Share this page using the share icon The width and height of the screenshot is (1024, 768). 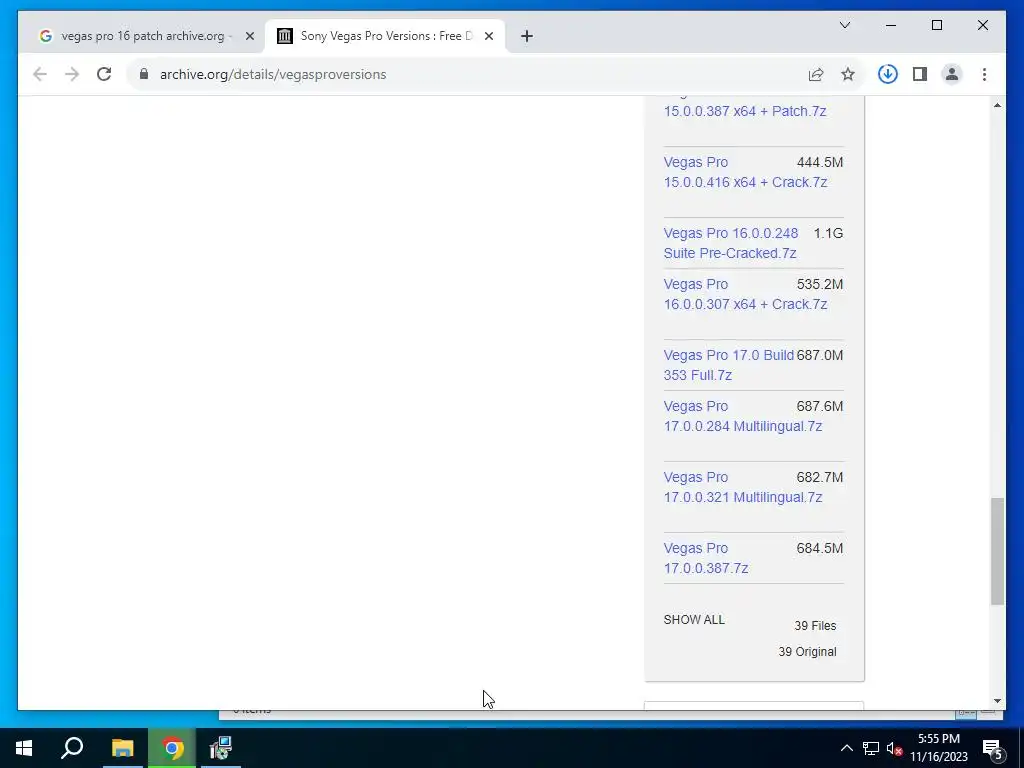point(816,74)
